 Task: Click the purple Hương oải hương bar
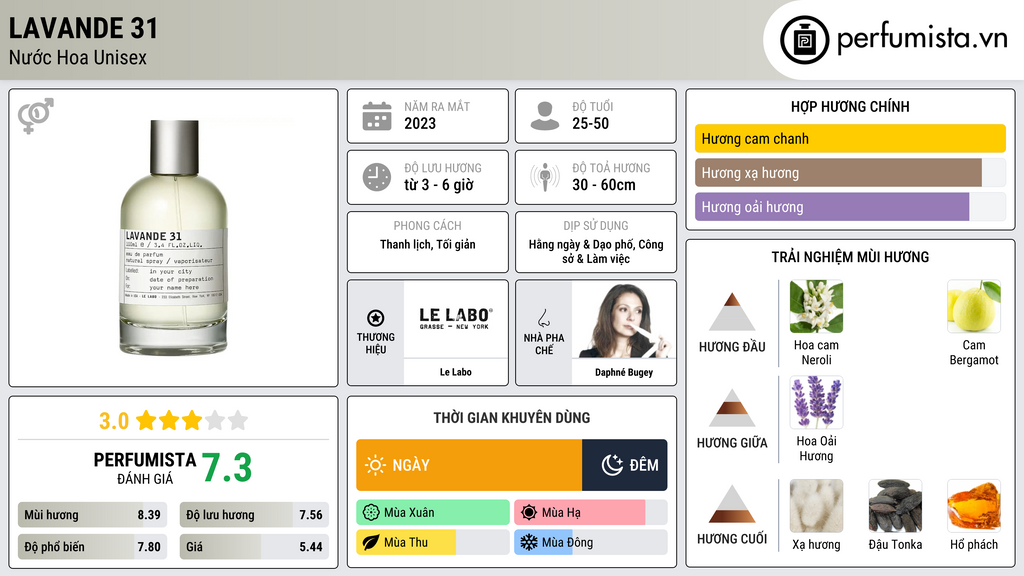click(831, 207)
